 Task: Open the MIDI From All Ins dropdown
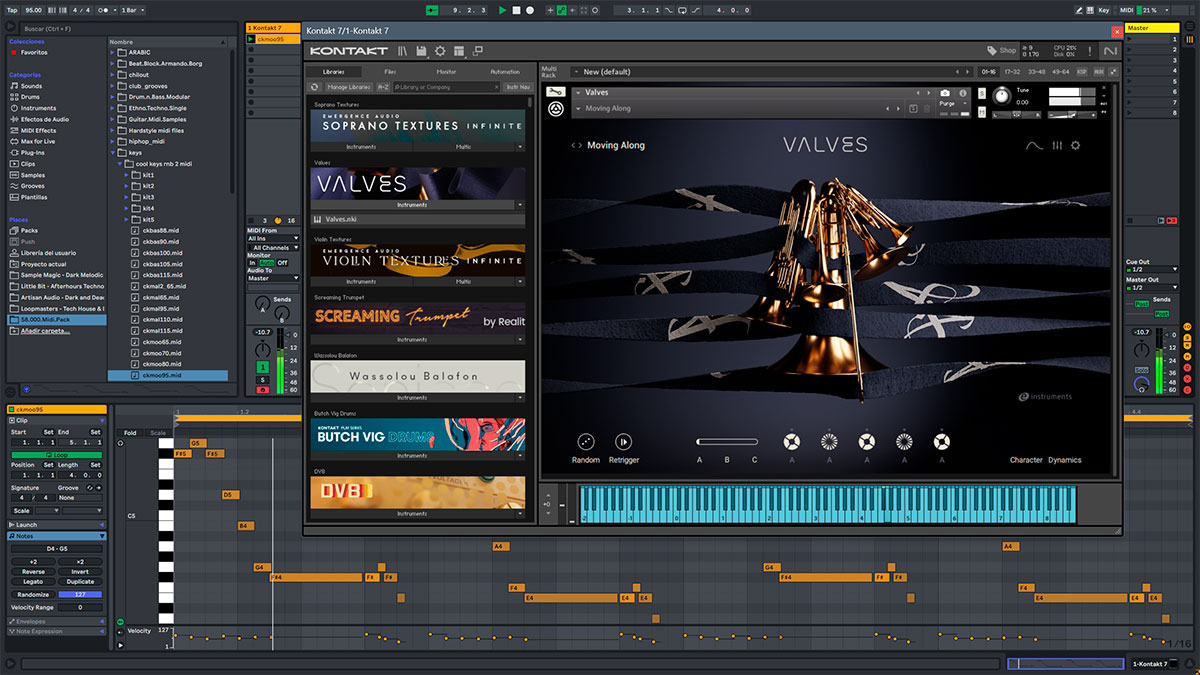point(273,239)
